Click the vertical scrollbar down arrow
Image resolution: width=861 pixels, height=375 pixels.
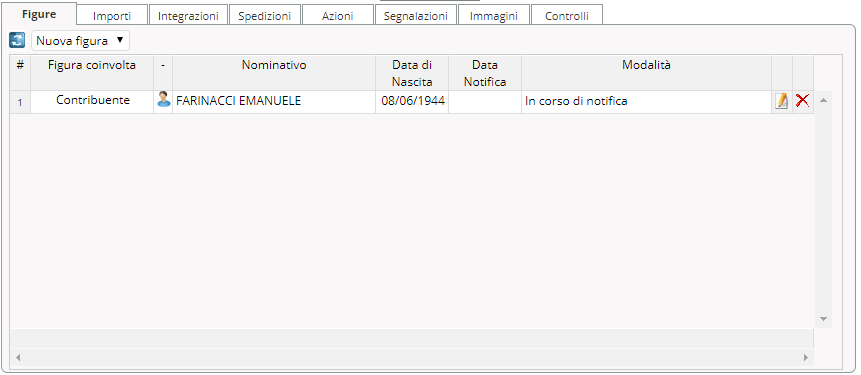823,318
